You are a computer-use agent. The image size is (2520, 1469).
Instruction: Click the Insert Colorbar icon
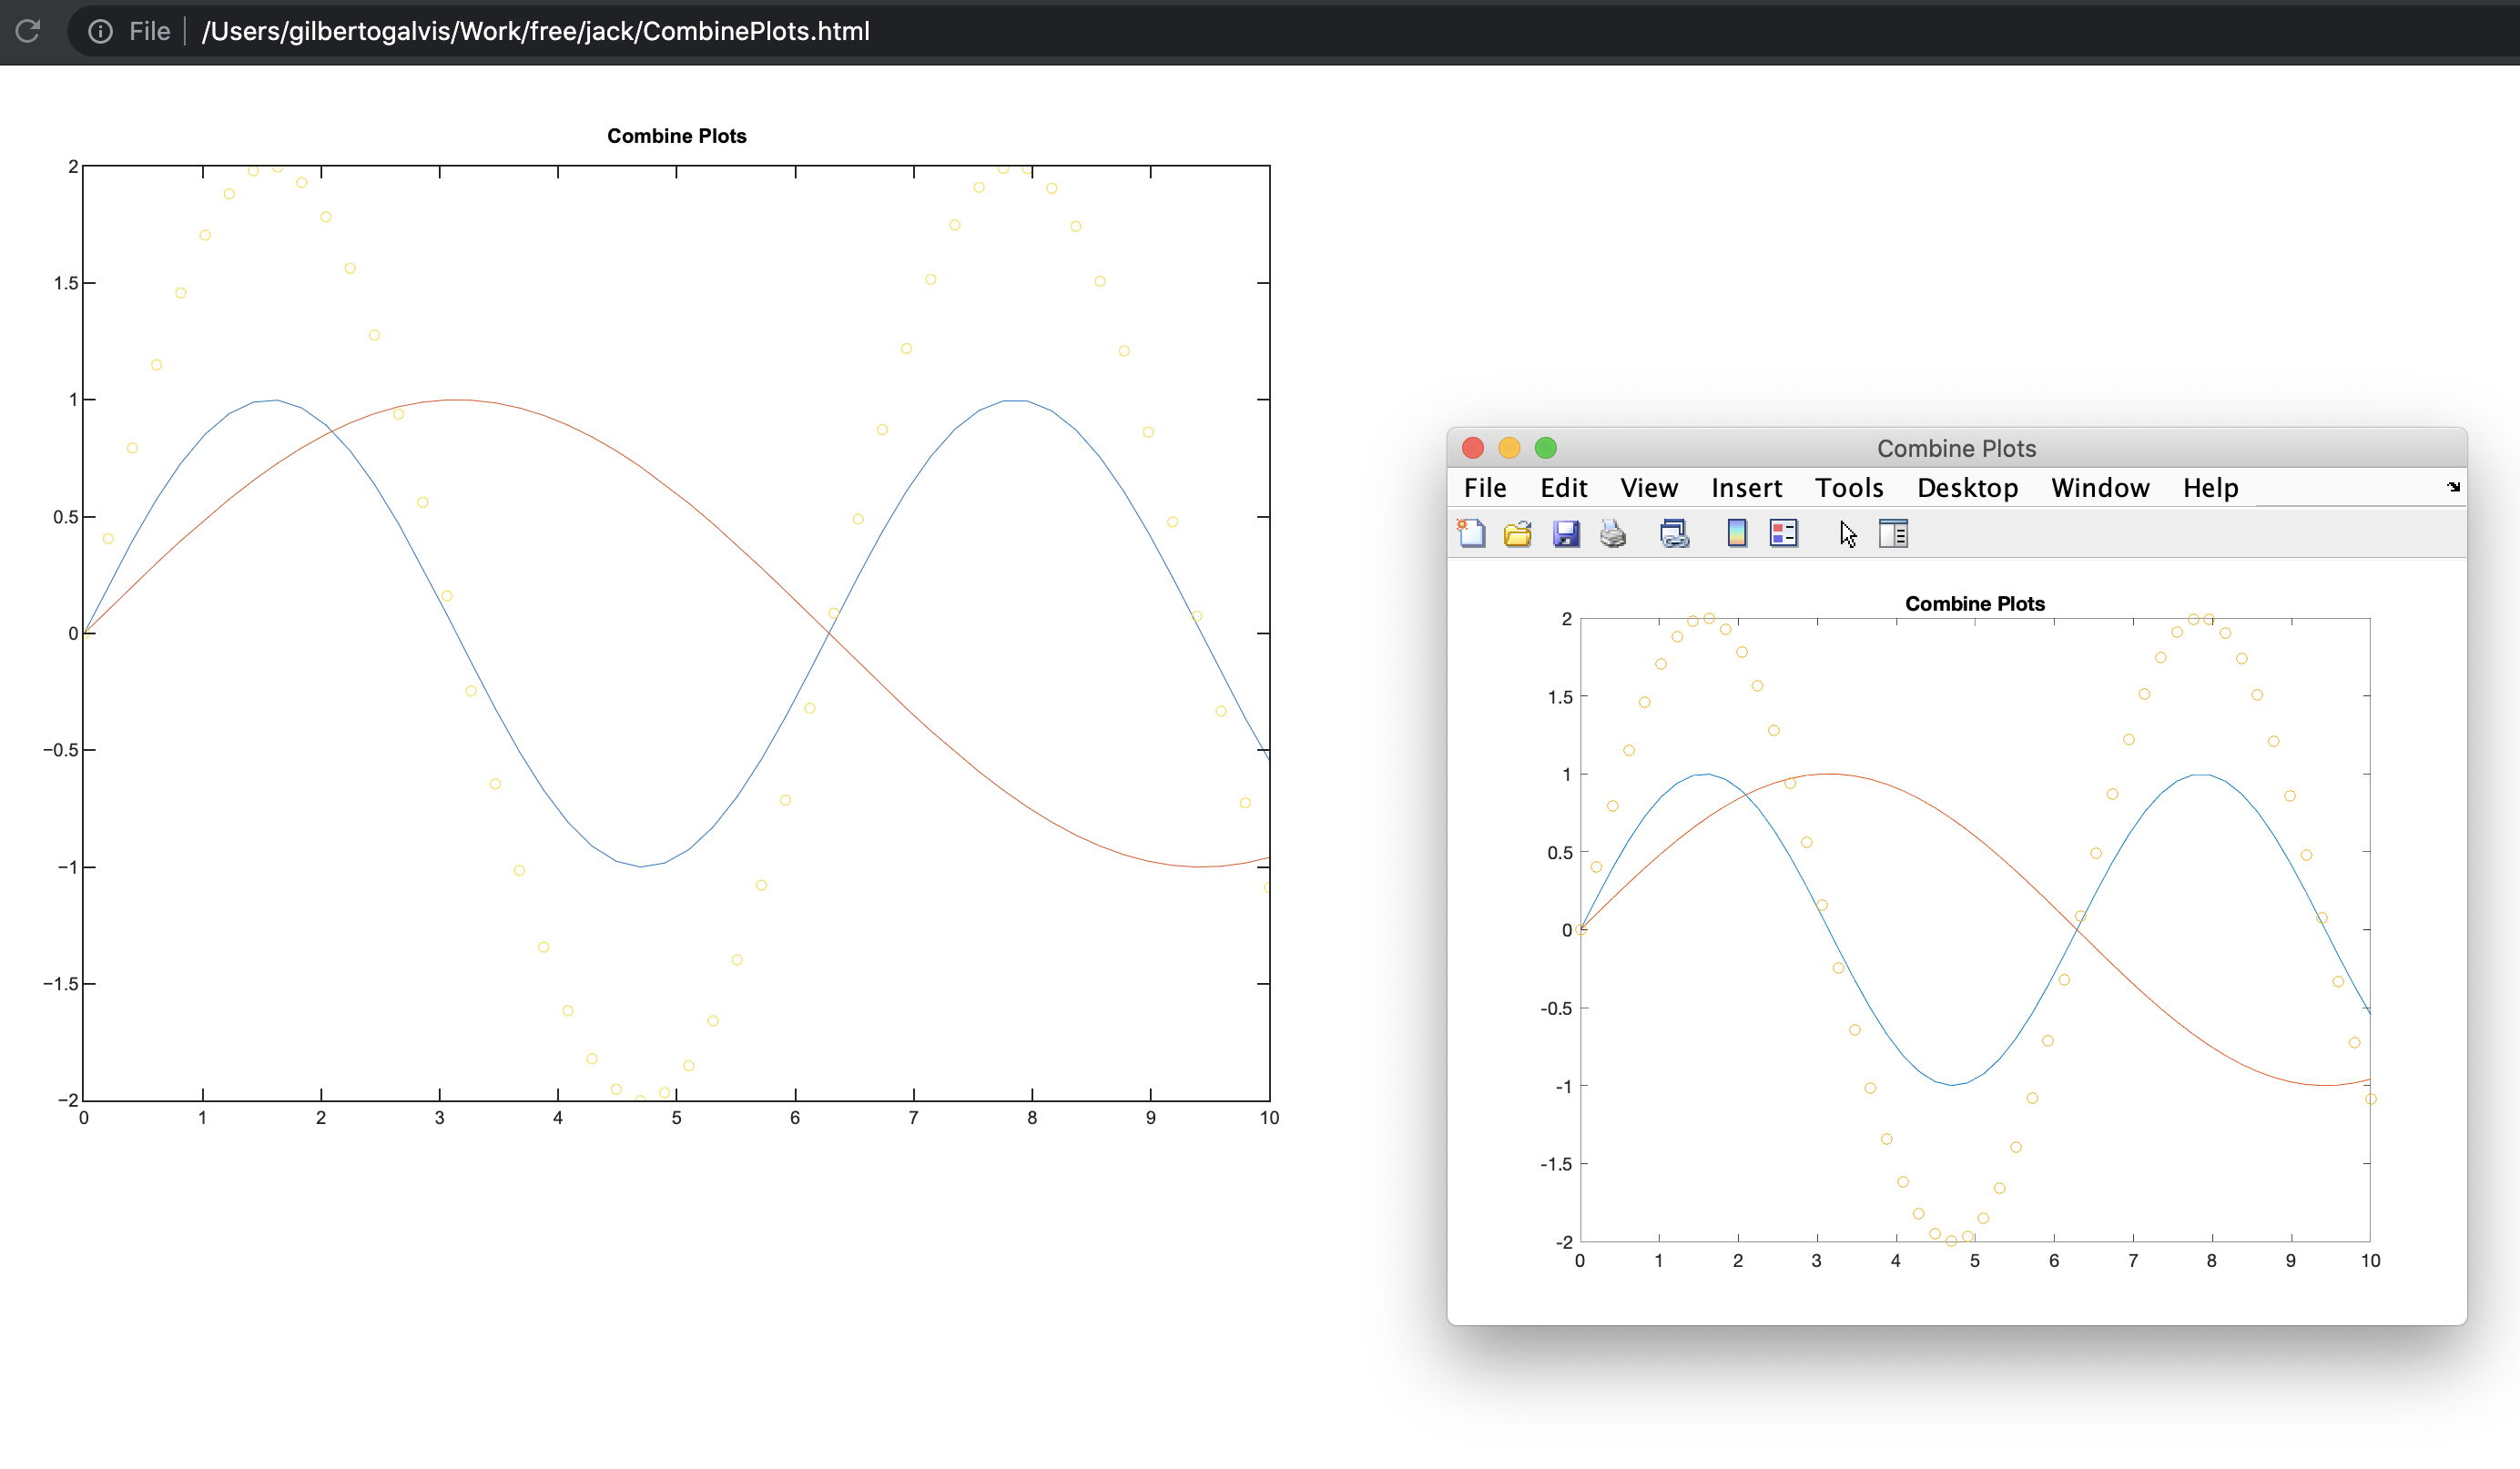pos(1737,533)
